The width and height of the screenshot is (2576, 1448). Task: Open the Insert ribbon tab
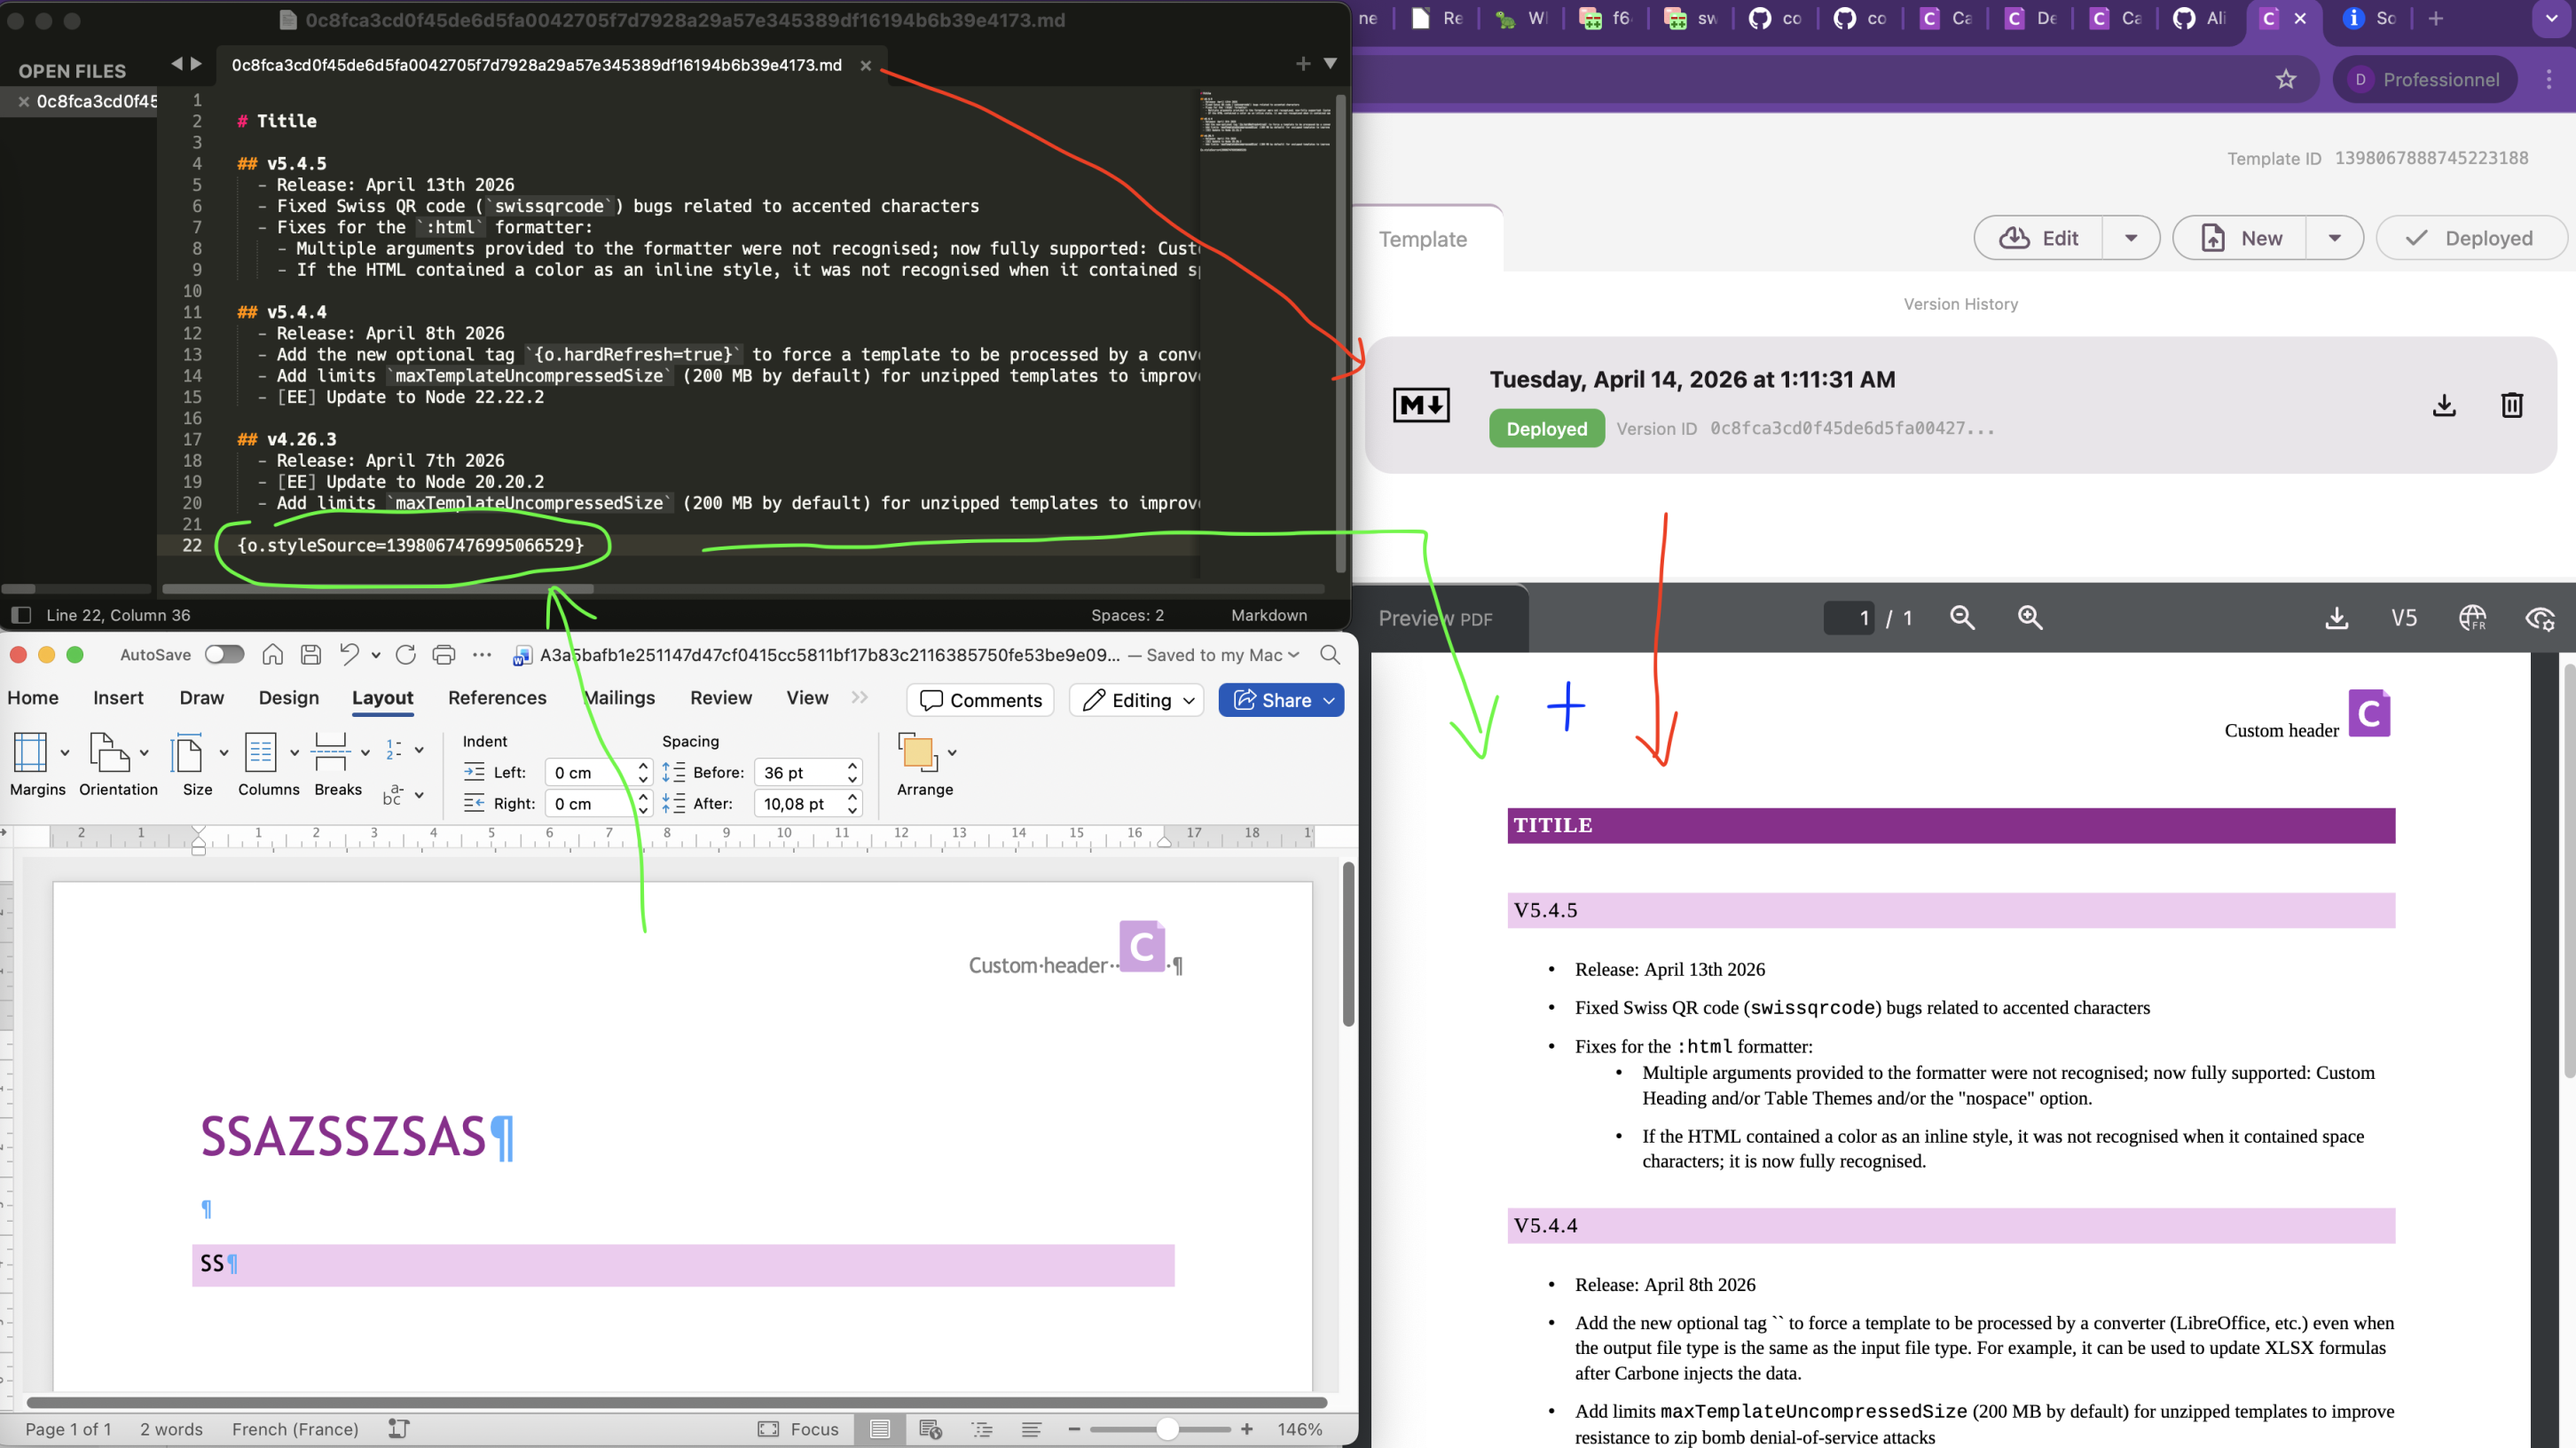118,697
